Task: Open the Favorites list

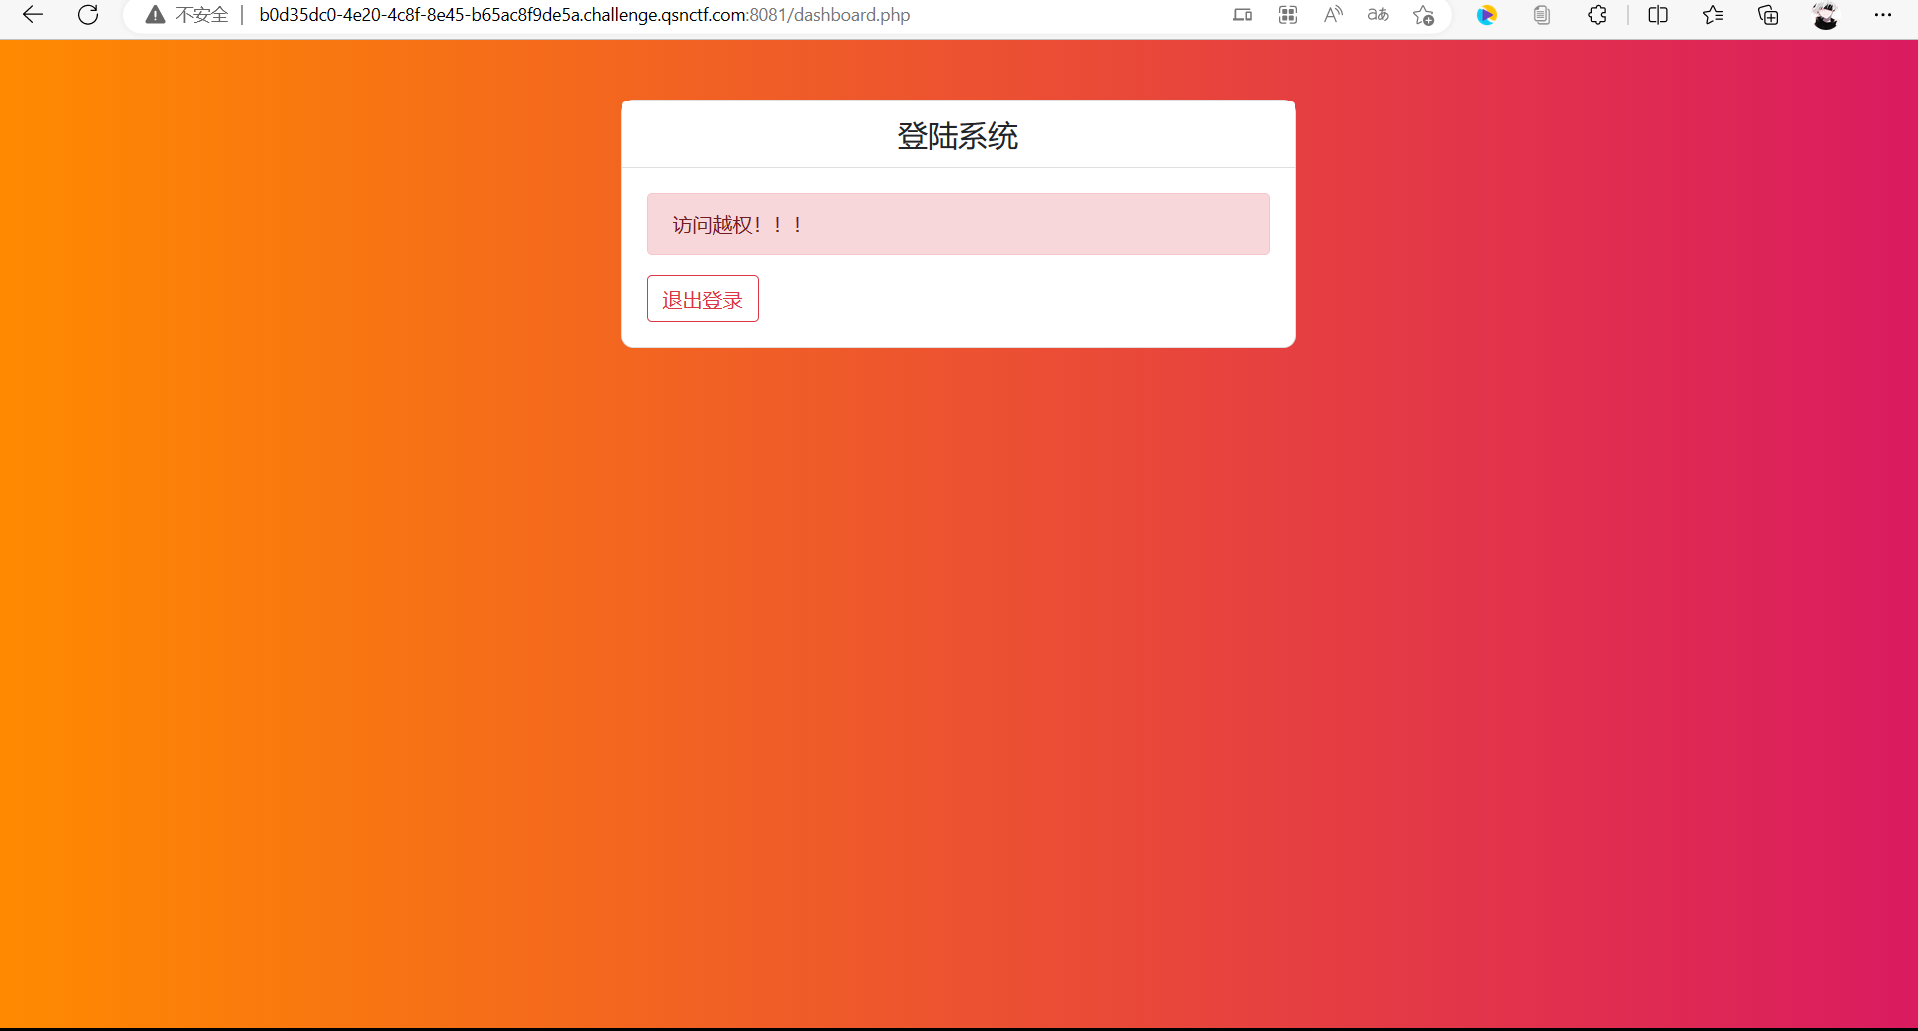Action: pyautogui.click(x=1713, y=15)
